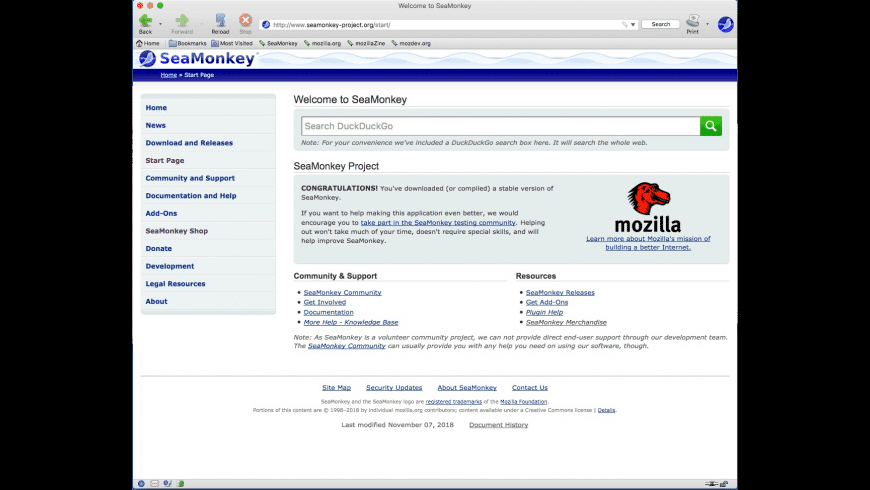Open the Learn more about Mozilla's mission link
The height and width of the screenshot is (490, 870).
(x=648, y=243)
